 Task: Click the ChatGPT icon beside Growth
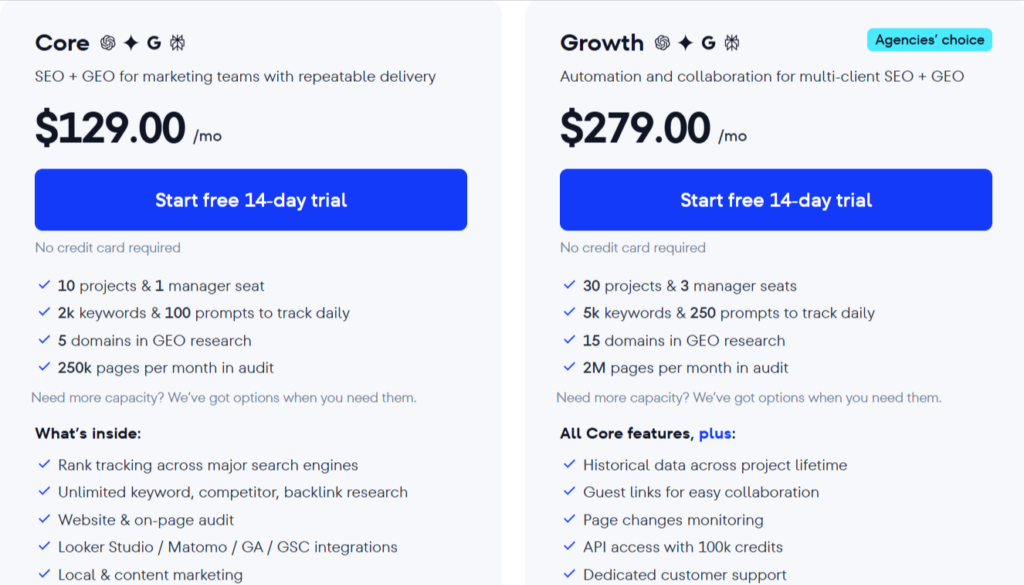[x=662, y=43]
